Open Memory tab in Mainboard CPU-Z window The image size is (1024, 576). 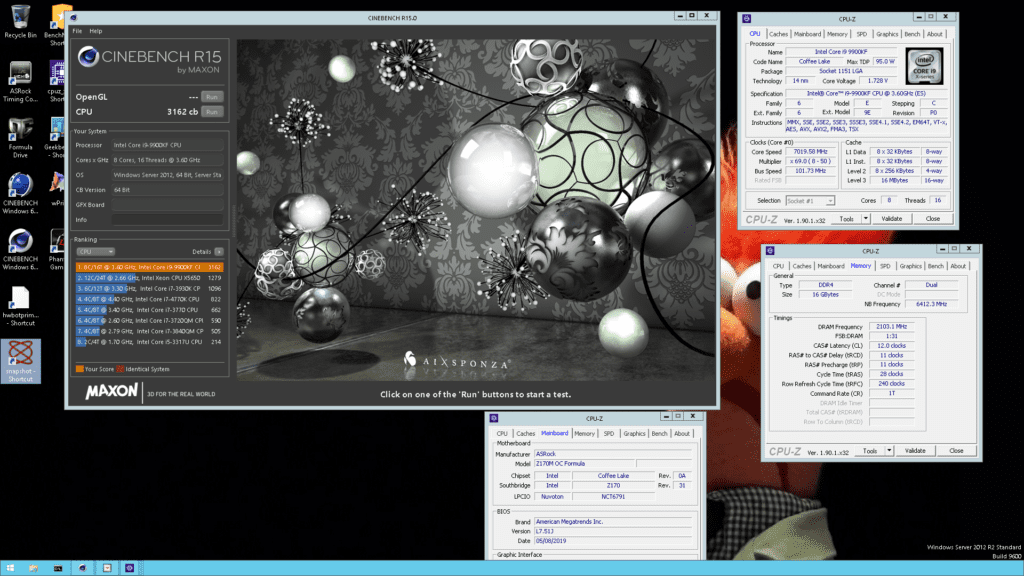pos(584,434)
